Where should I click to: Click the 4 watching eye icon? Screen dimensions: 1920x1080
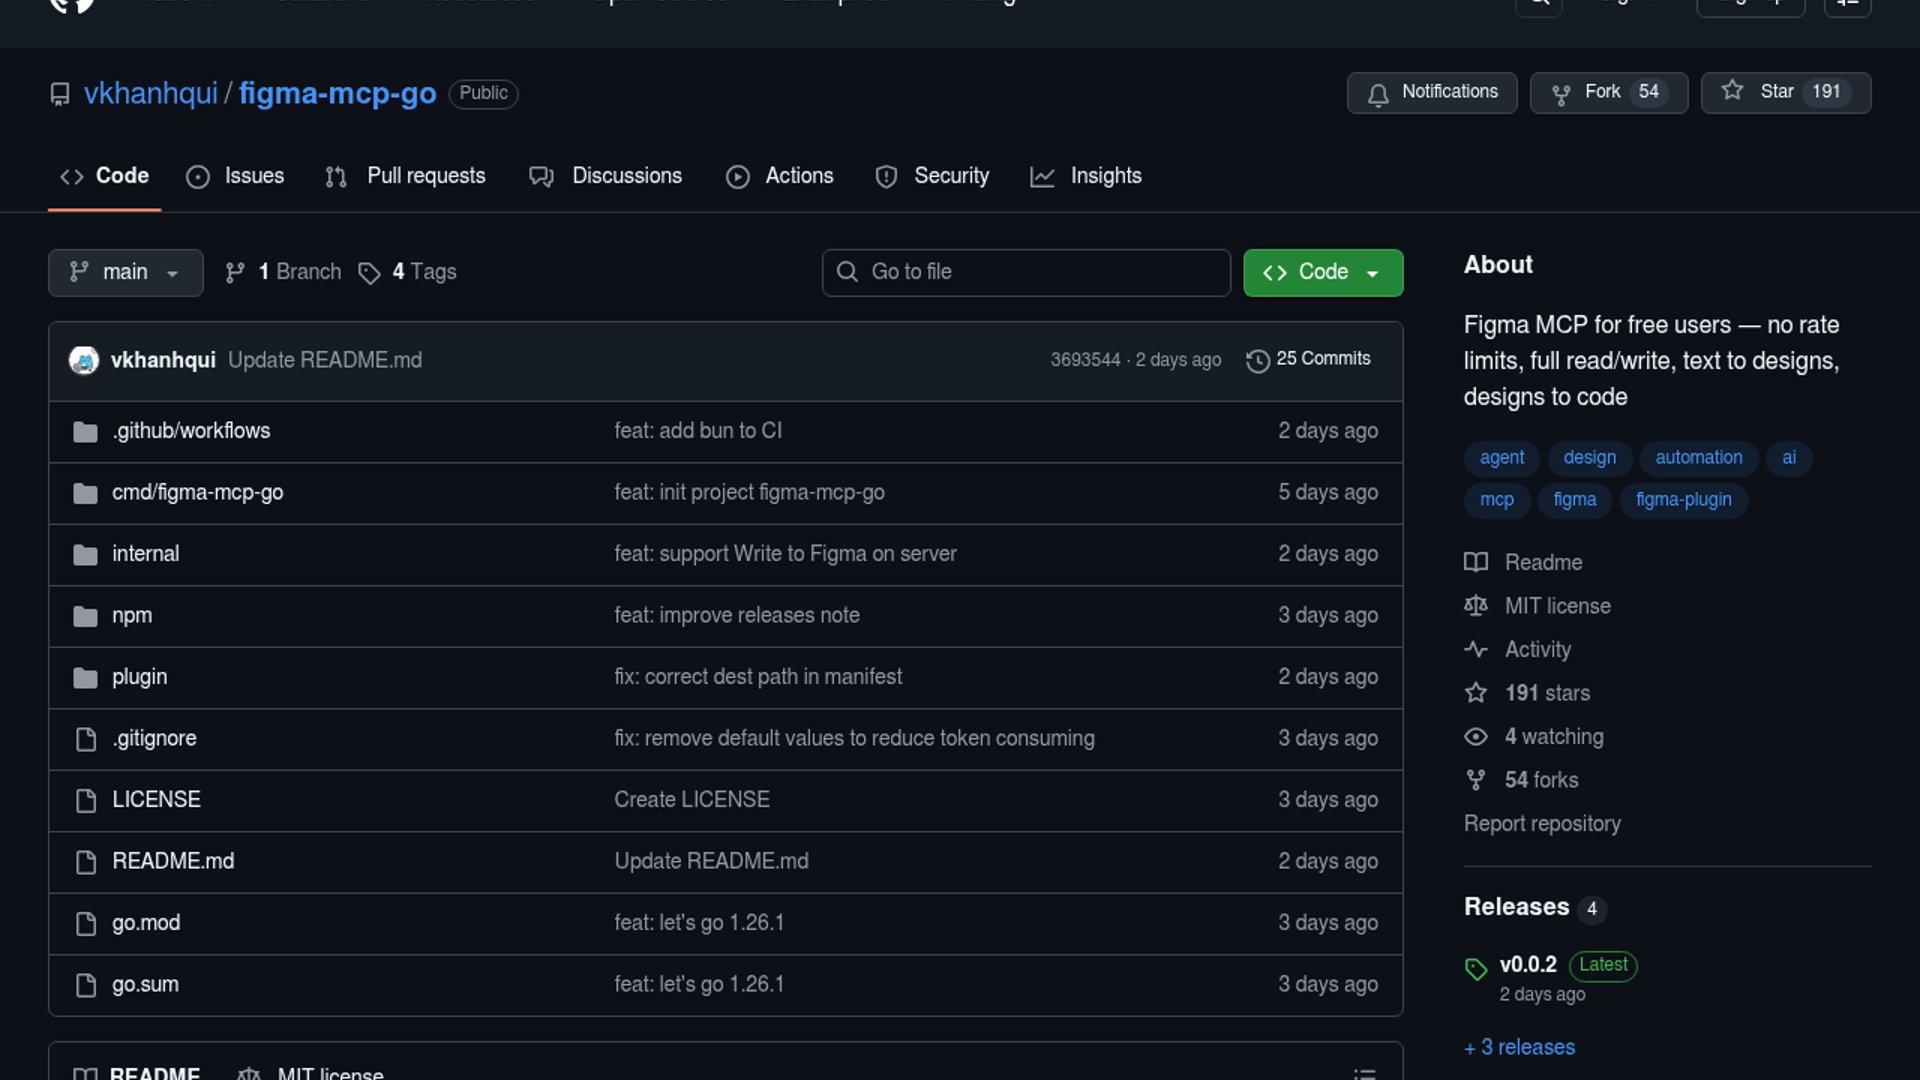click(1475, 737)
